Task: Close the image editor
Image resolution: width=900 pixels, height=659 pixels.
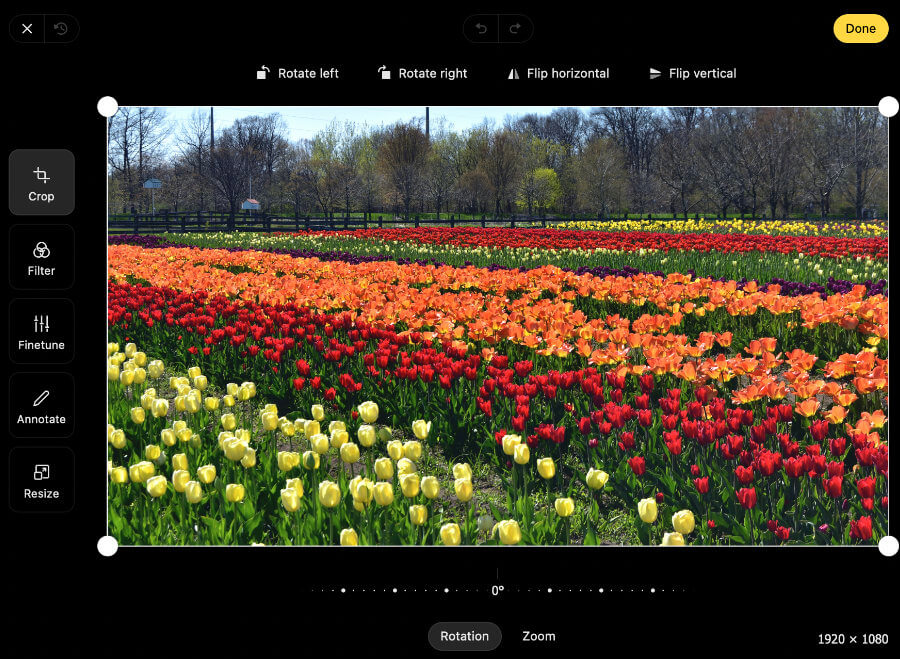Action: [x=26, y=28]
